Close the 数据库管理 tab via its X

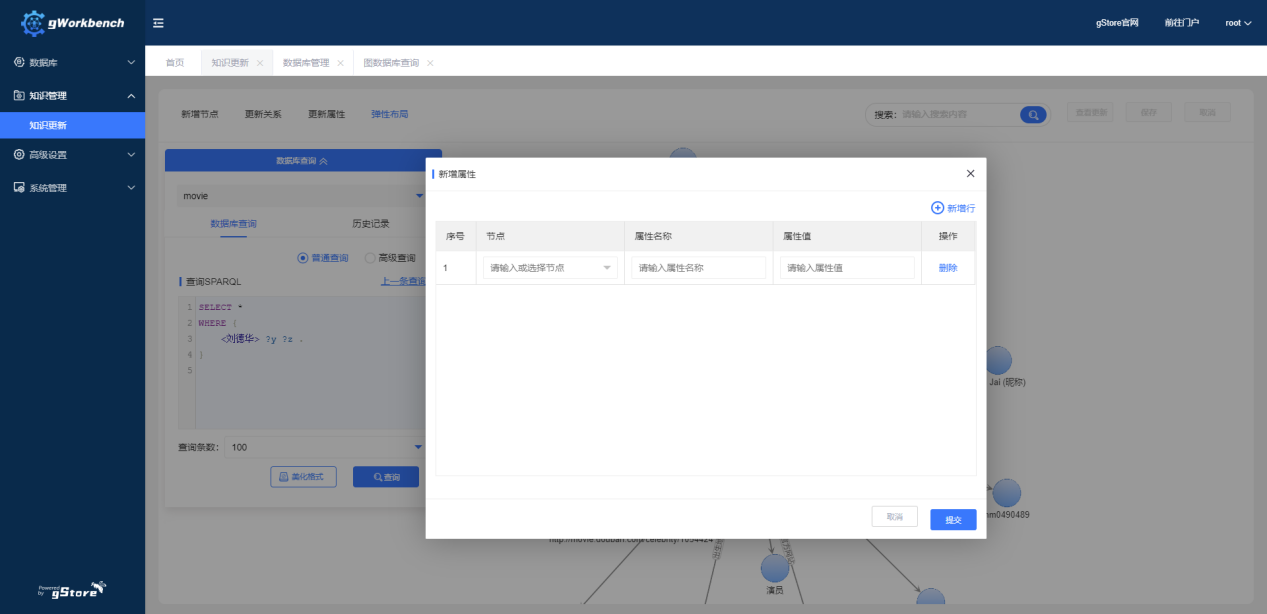coord(340,63)
